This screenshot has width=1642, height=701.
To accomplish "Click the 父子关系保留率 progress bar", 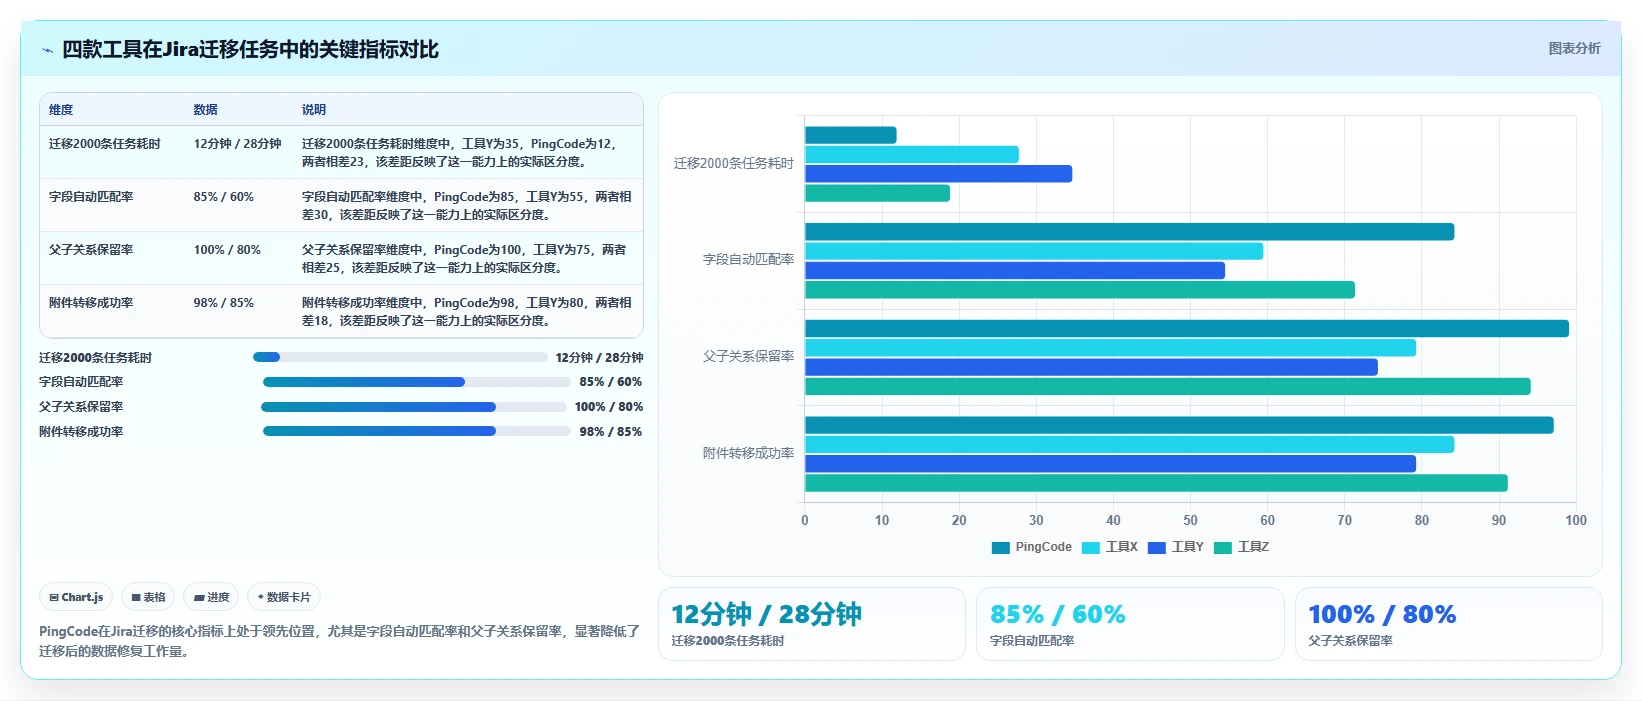I will (x=414, y=407).
